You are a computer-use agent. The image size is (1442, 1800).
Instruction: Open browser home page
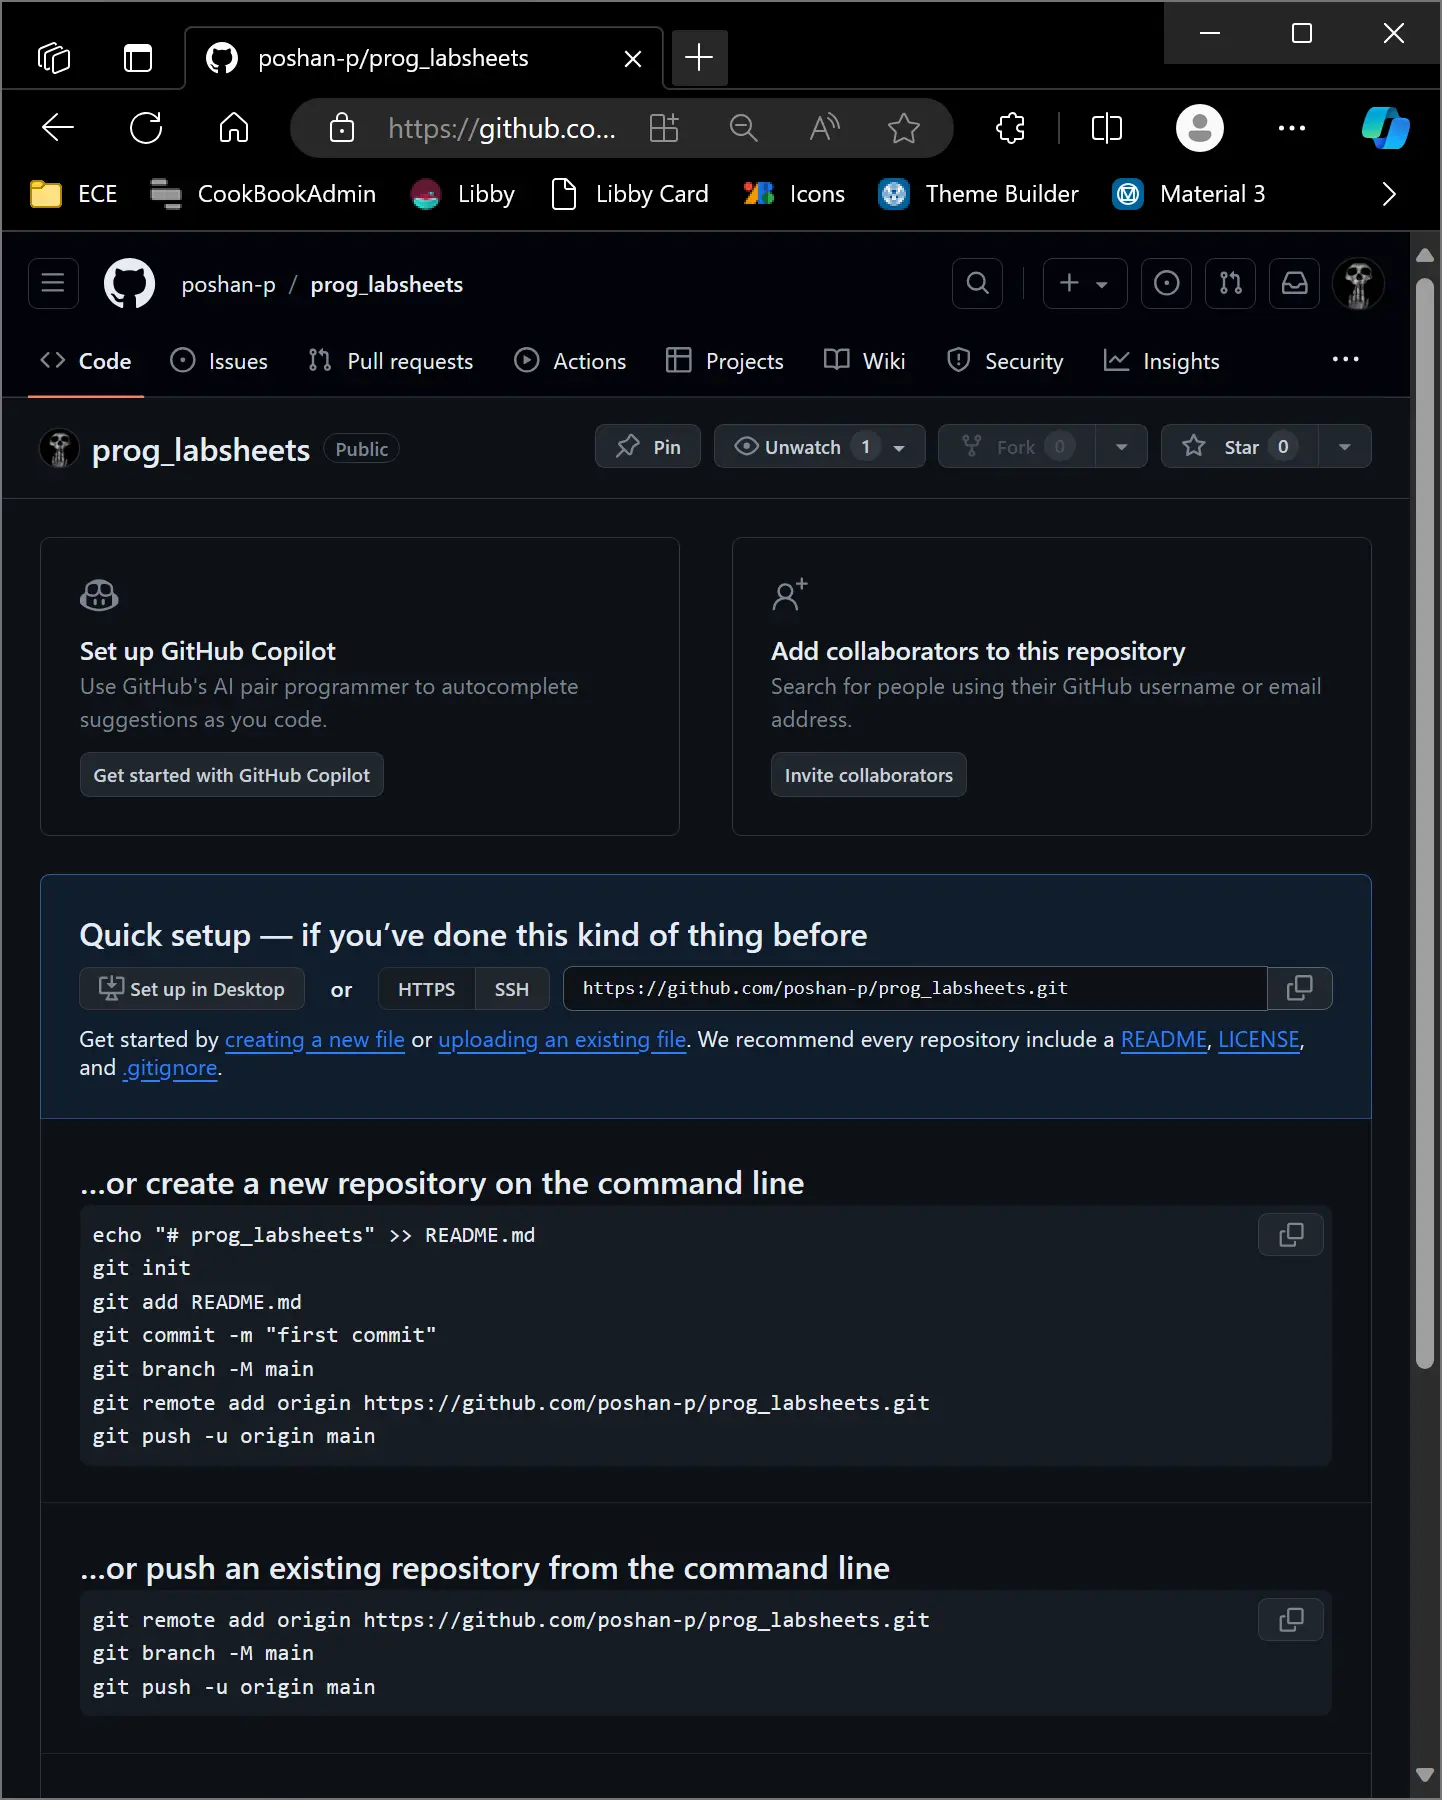tap(234, 128)
